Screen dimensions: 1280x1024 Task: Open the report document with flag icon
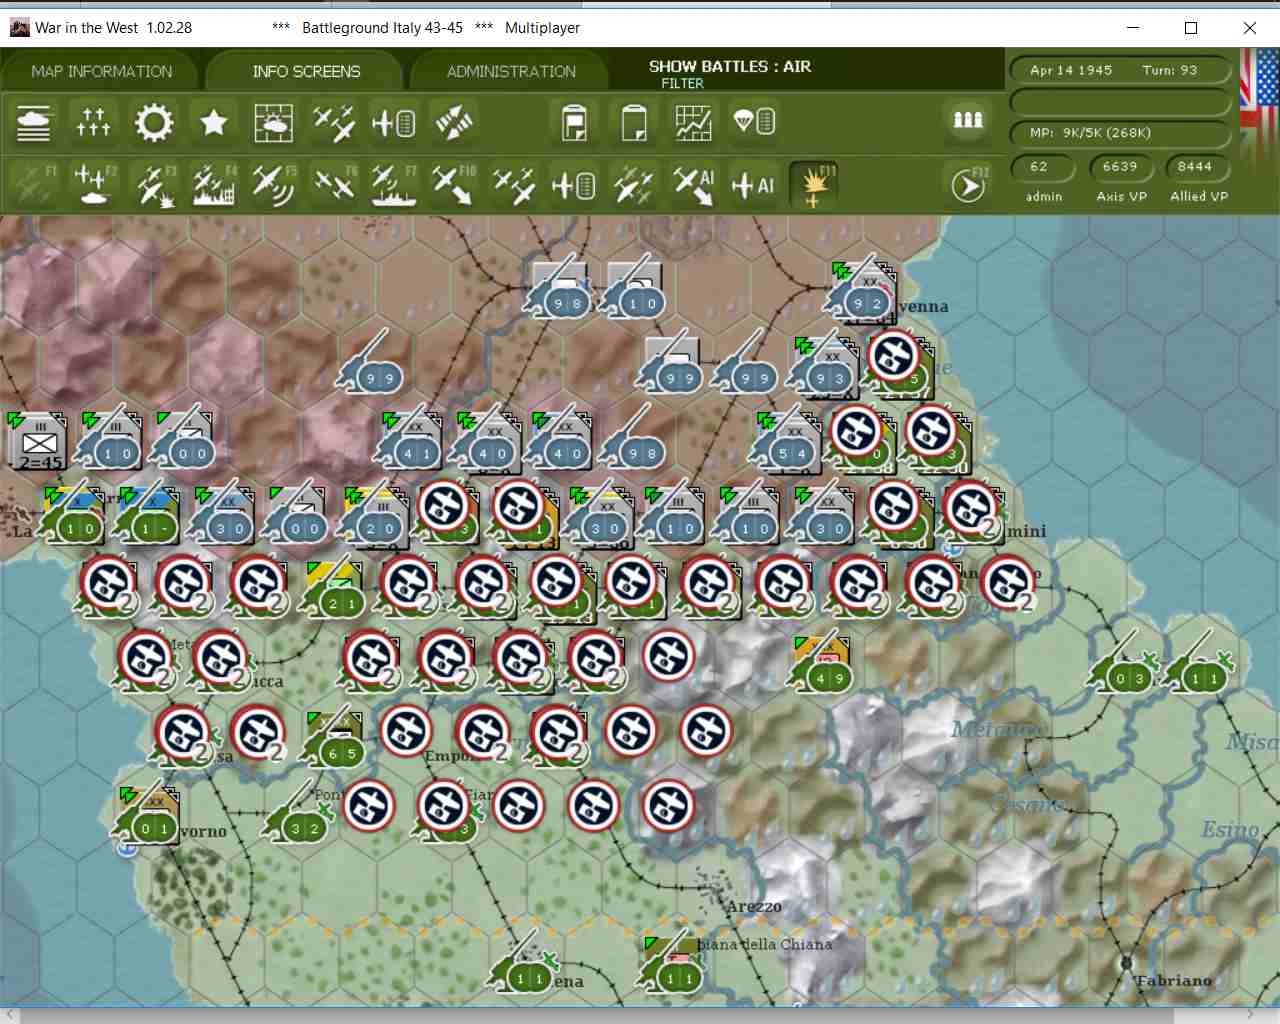[574, 123]
